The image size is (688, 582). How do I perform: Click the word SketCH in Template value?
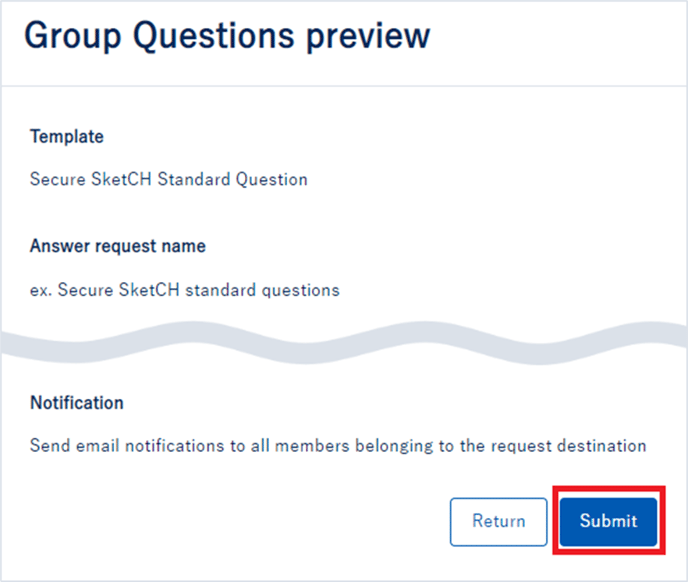[121, 179]
